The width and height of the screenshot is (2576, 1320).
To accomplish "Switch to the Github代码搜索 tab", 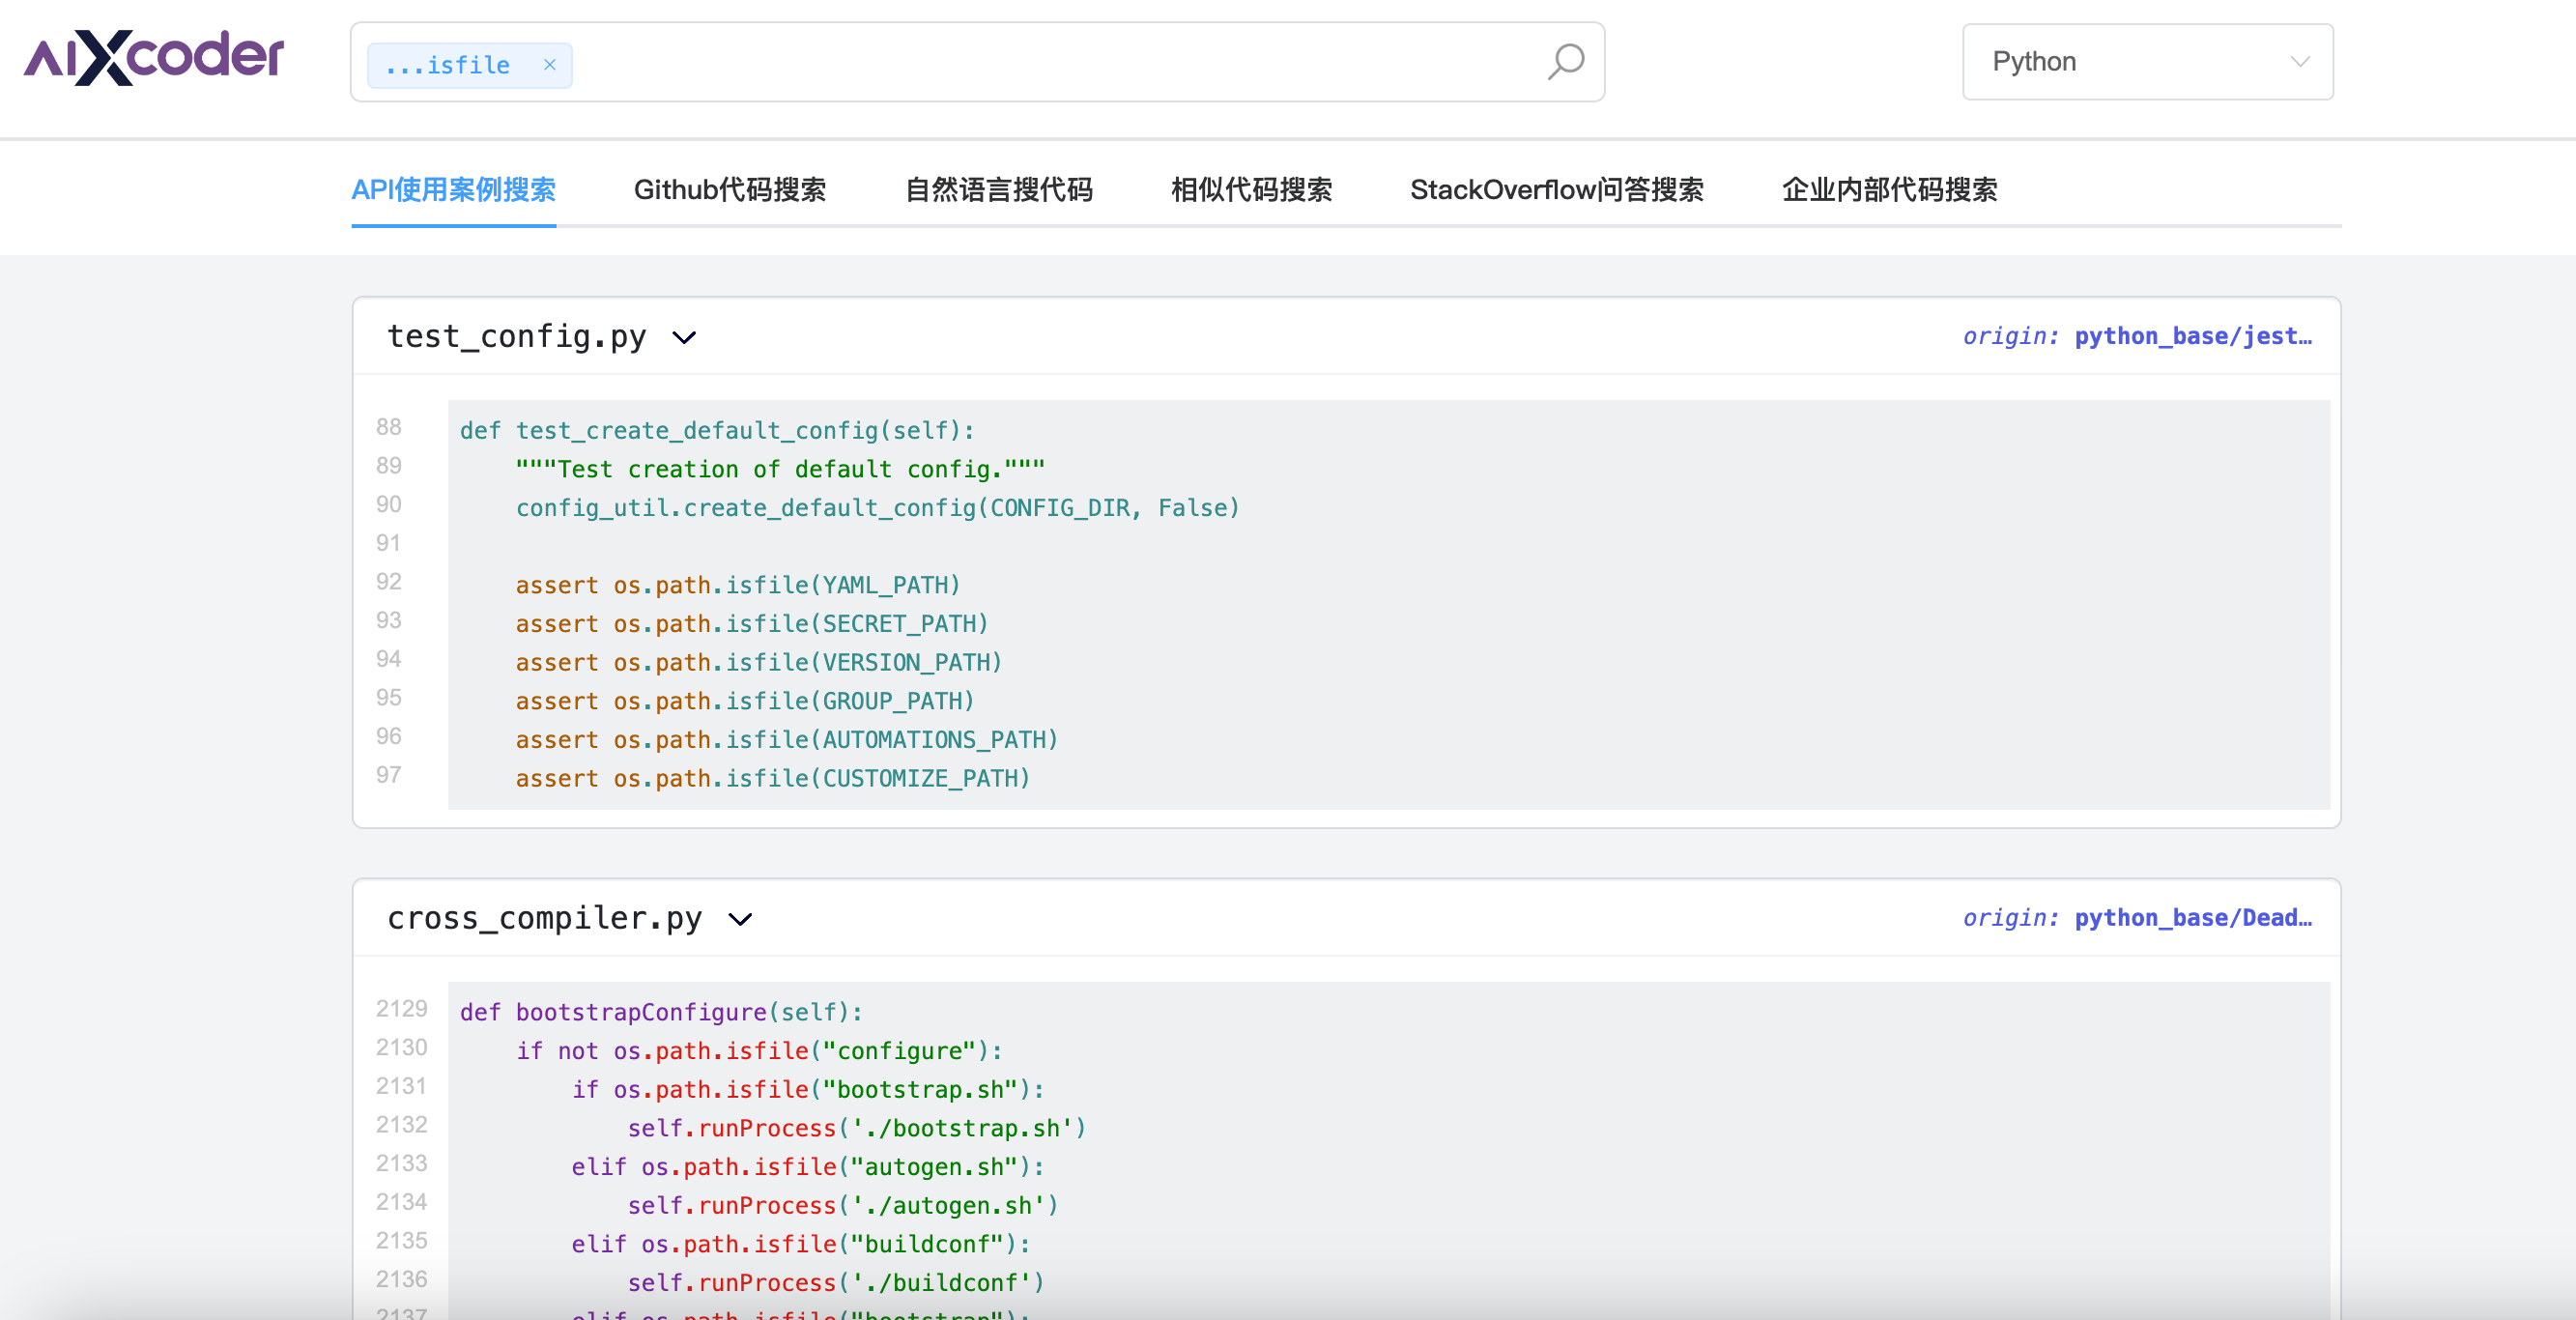I will (x=730, y=191).
